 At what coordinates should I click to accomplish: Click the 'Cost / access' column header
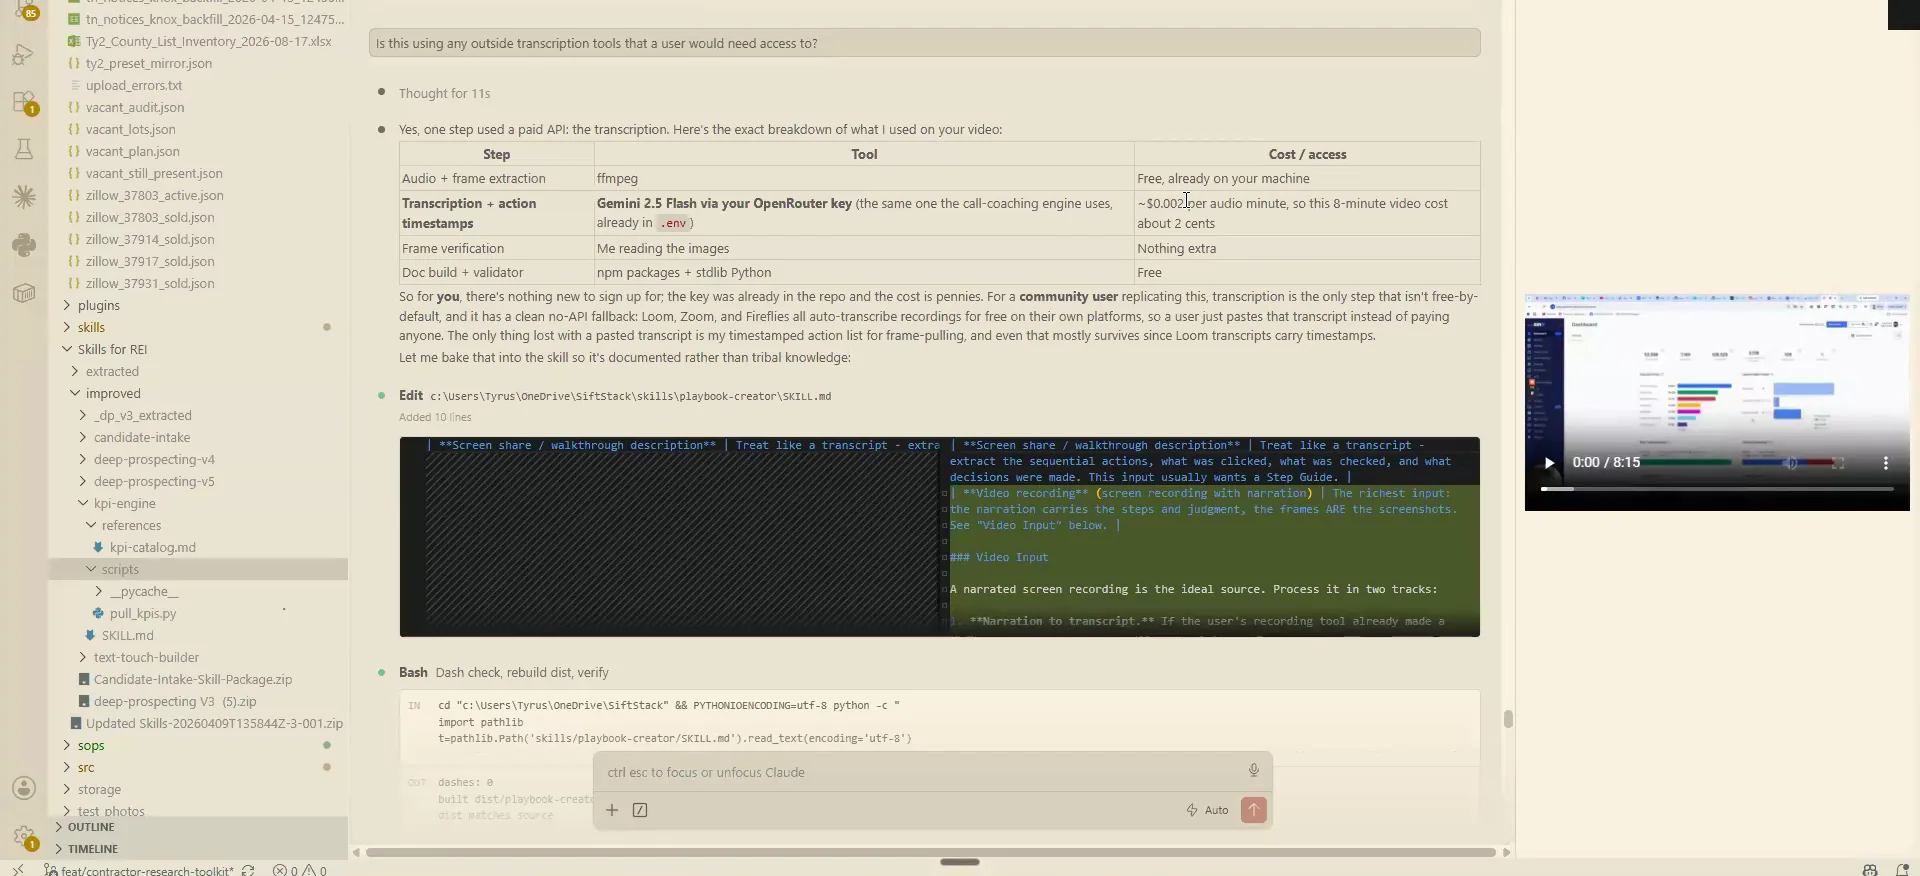(x=1307, y=154)
